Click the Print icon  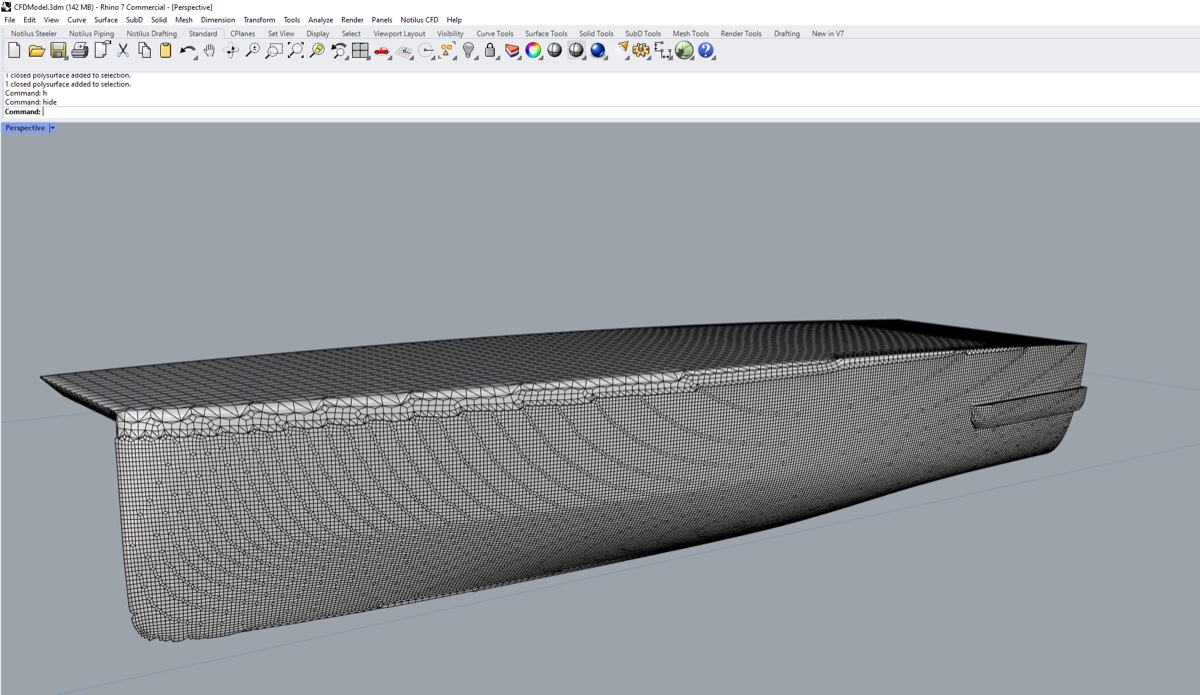(x=80, y=50)
